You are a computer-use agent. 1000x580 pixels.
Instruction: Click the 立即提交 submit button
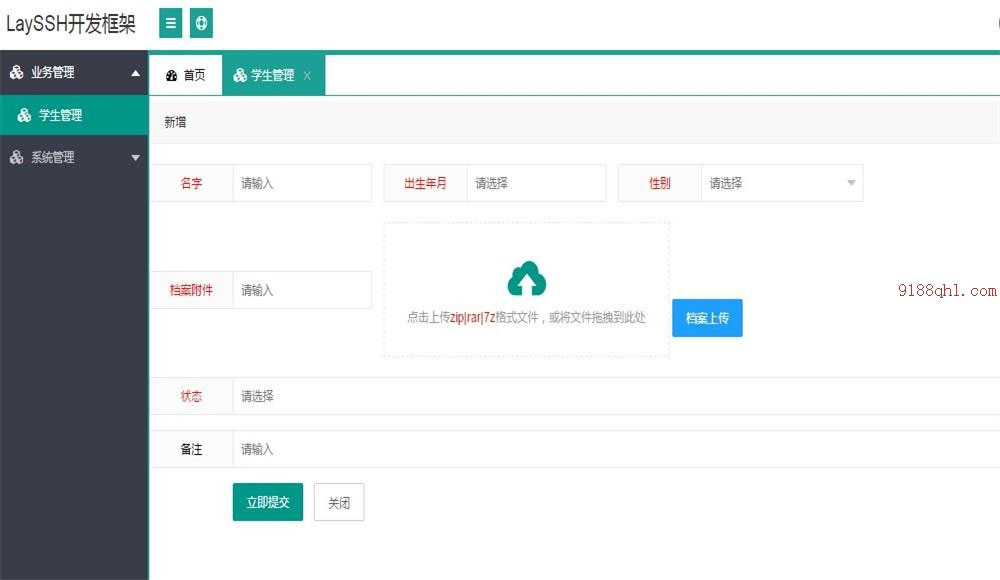[267, 501]
